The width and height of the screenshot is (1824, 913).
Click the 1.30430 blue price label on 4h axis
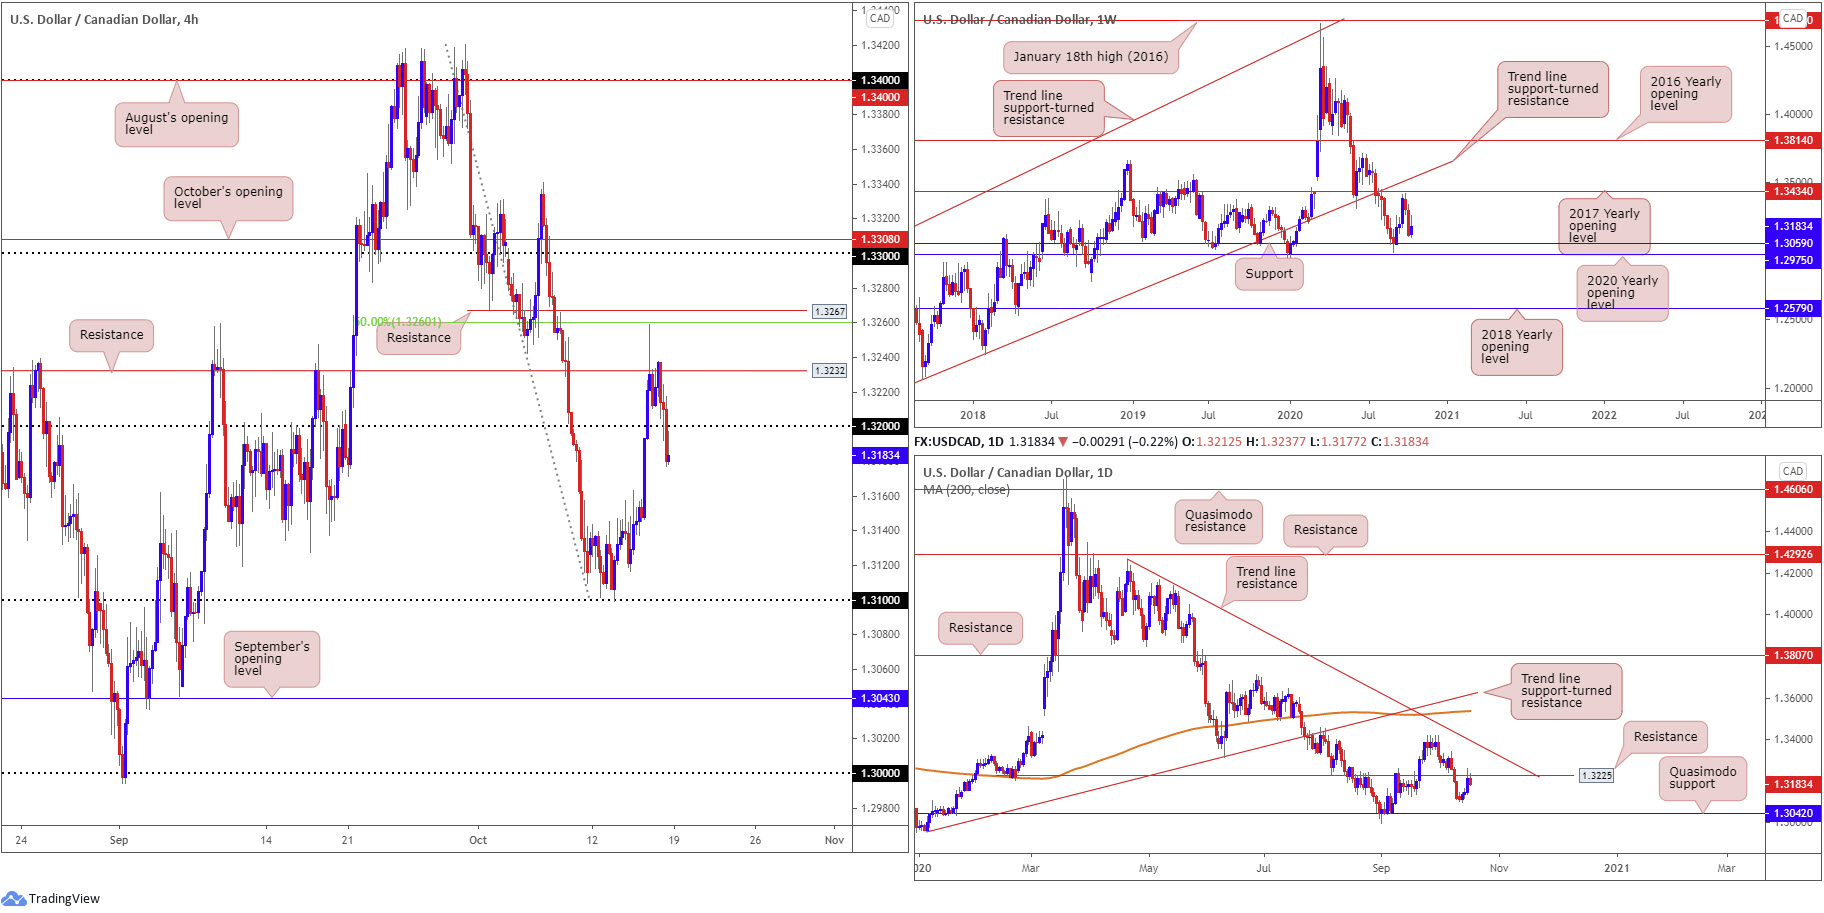pyautogui.click(x=880, y=698)
